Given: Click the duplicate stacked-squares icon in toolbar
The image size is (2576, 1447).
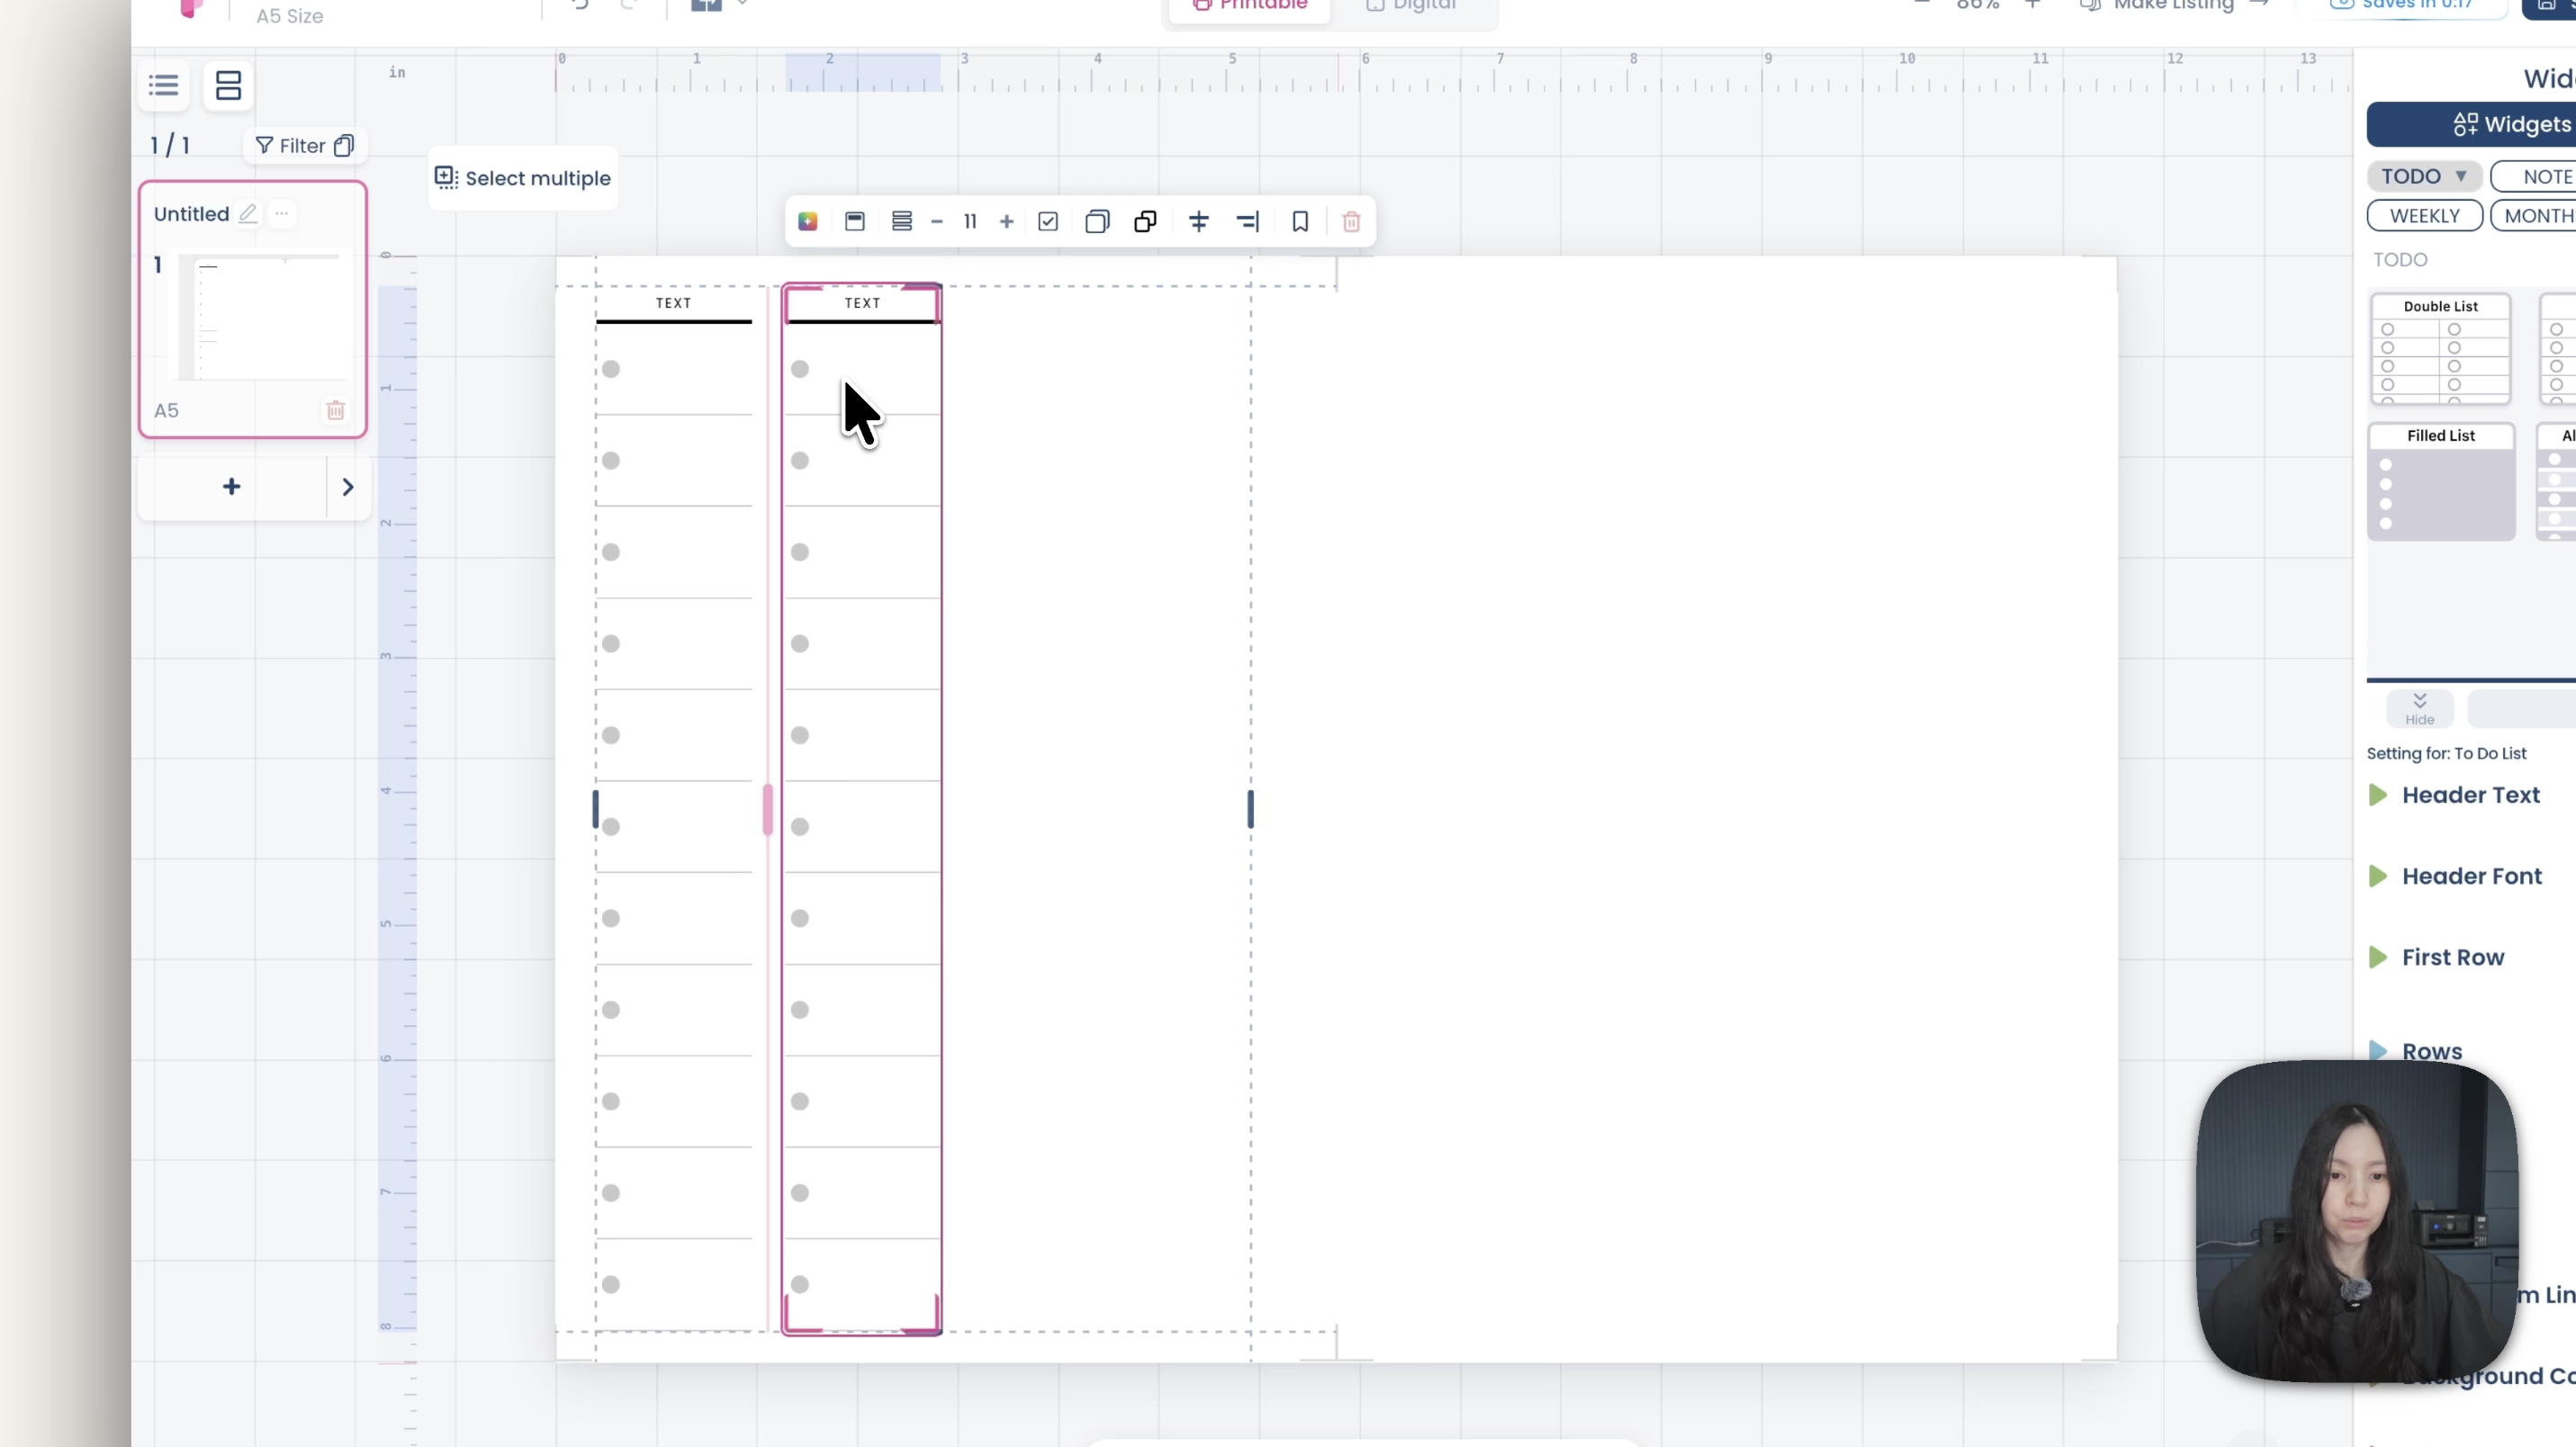Looking at the screenshot, I should coord(1097,222).
